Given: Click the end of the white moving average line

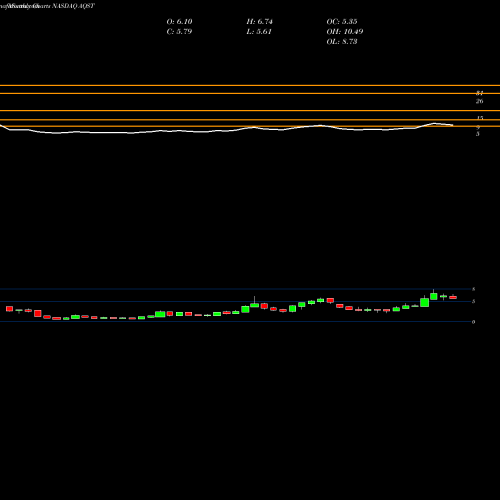Looking at the screenshot, I should (x=452, y=125).
